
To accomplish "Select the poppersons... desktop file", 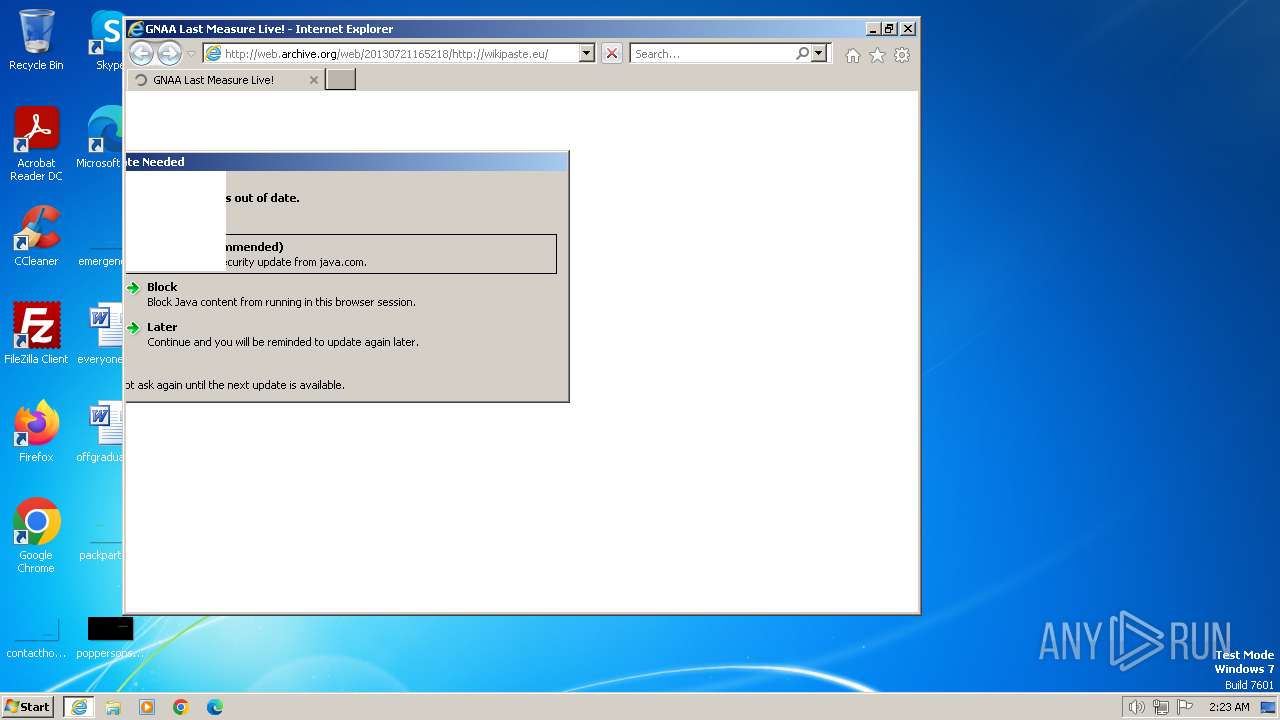I will click(110, 638).
